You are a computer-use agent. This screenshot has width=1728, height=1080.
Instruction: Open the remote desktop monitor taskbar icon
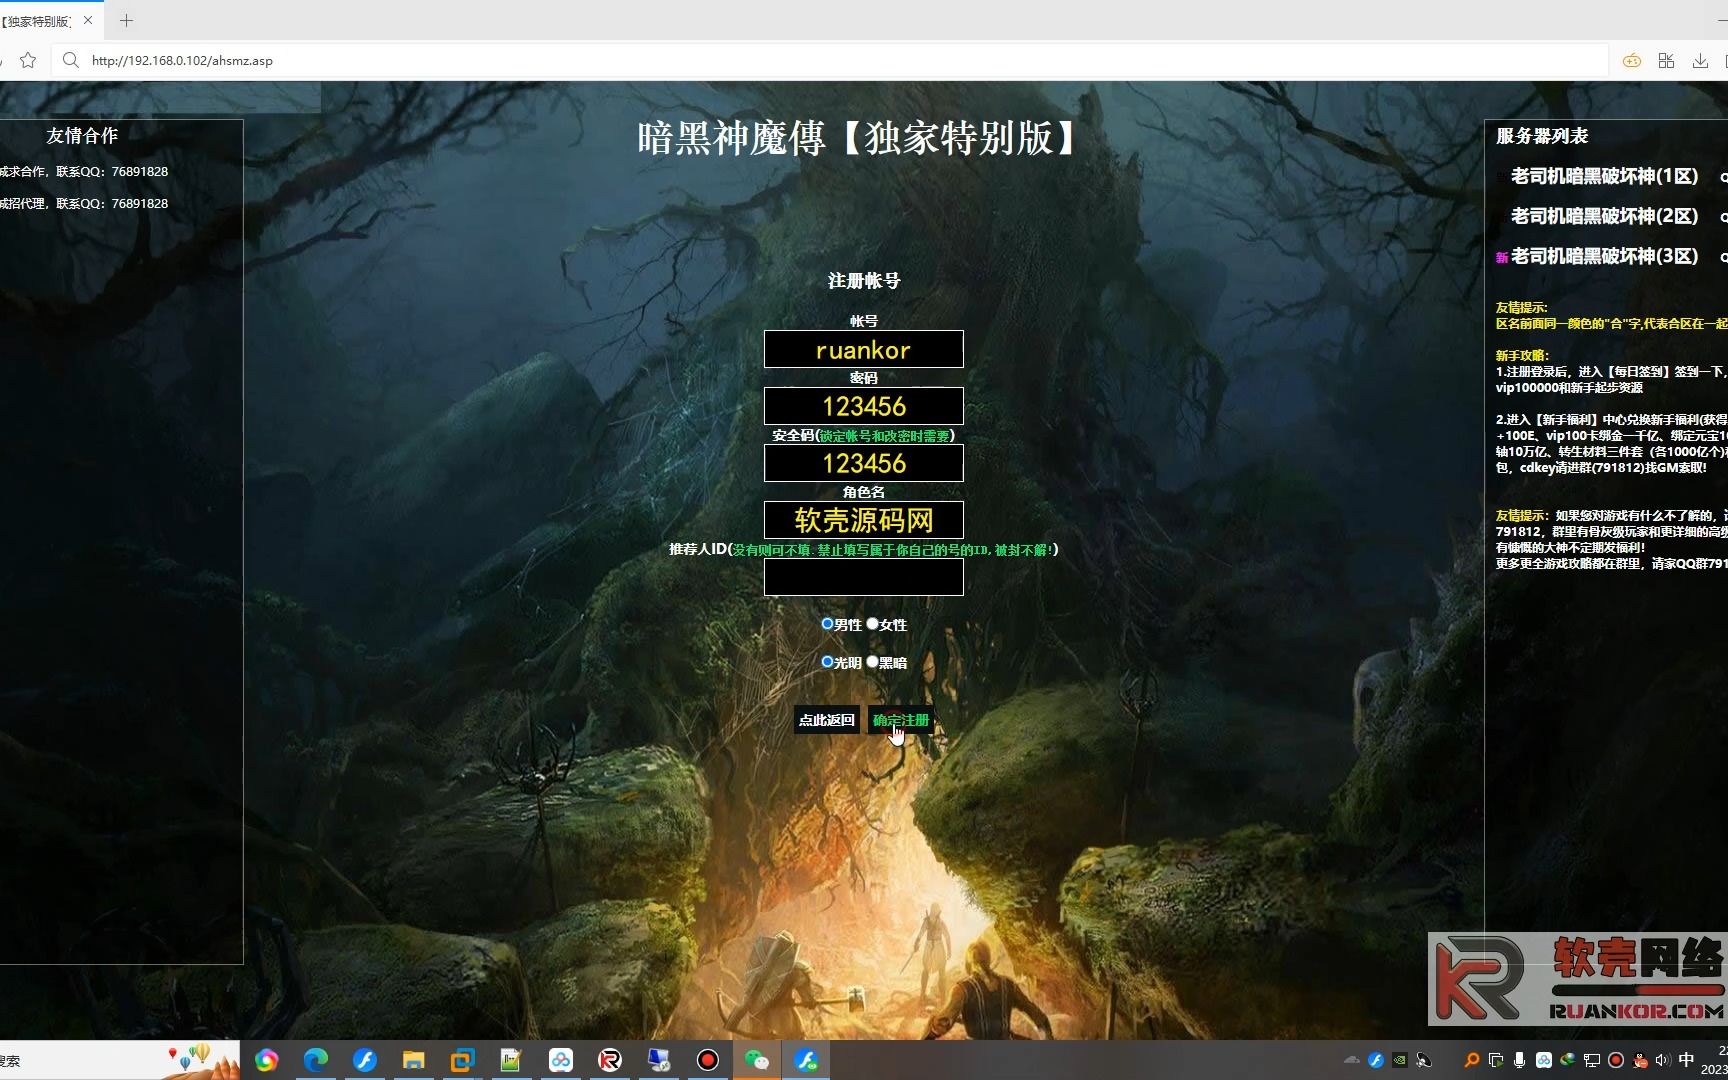point(659,1060)
